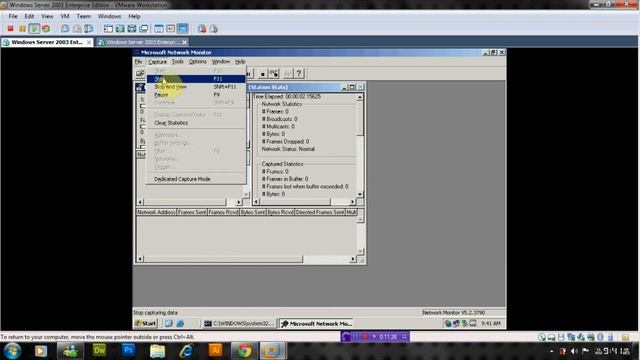Click the Network Monitor stop and view icon
Viewport: 640px width, 360px height.
click(x=274, y=73)
